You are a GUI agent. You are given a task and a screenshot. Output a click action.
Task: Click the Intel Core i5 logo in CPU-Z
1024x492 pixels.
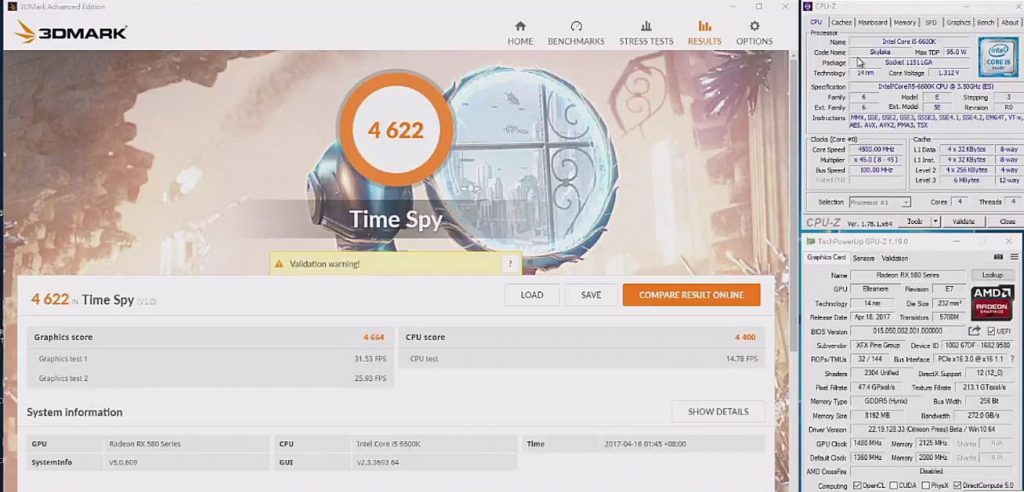click(997, 57)
